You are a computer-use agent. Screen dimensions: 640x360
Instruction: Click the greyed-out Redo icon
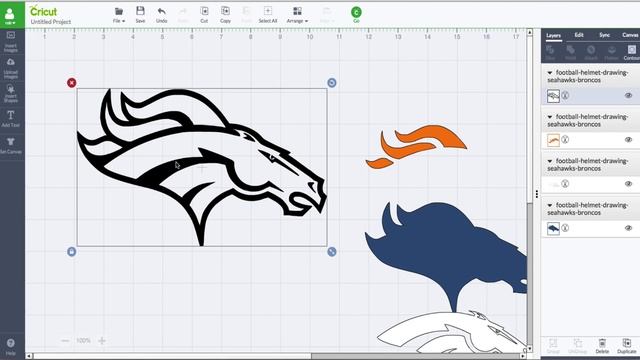point(183,15)
